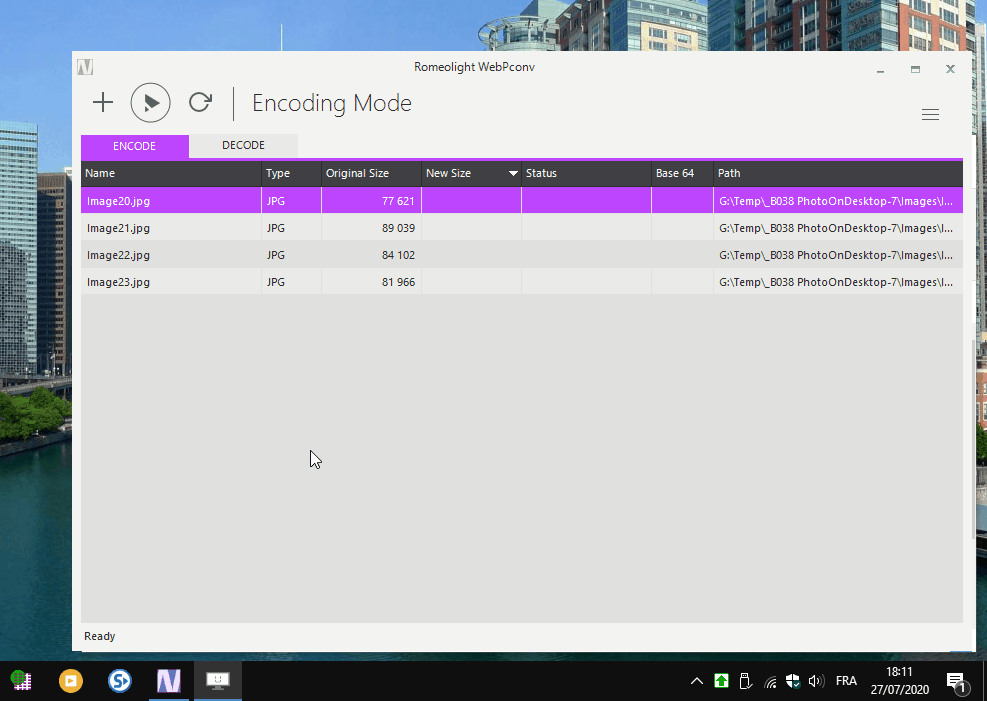
Task: Open the blue S taskbar application
Action: click(120, 681)
